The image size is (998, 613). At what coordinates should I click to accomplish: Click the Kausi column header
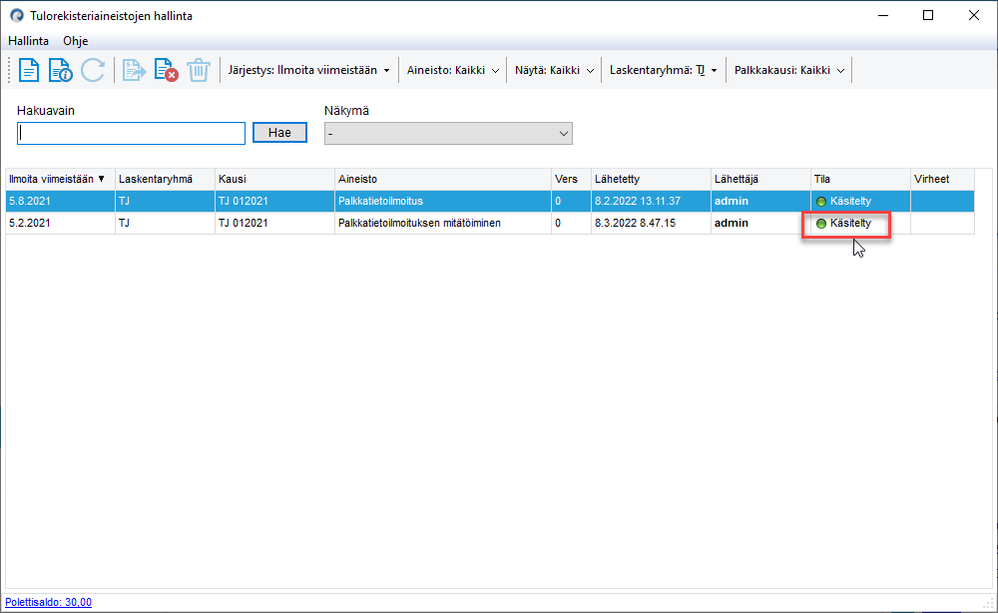pyautogui.click(x=275, y=180)
